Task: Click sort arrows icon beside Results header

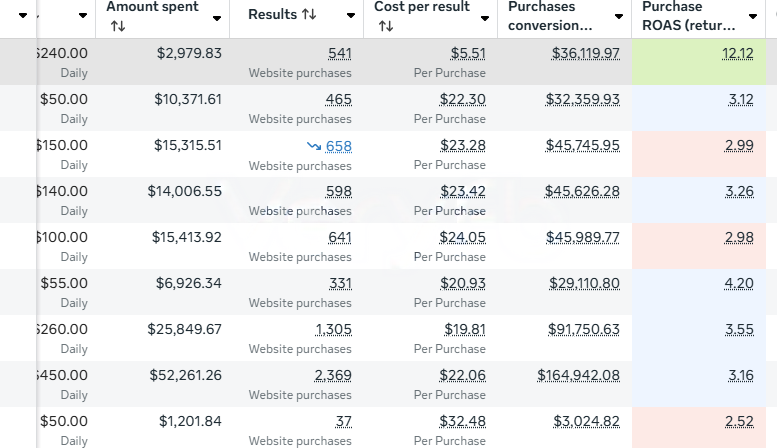Action: [x=311, y=15]
